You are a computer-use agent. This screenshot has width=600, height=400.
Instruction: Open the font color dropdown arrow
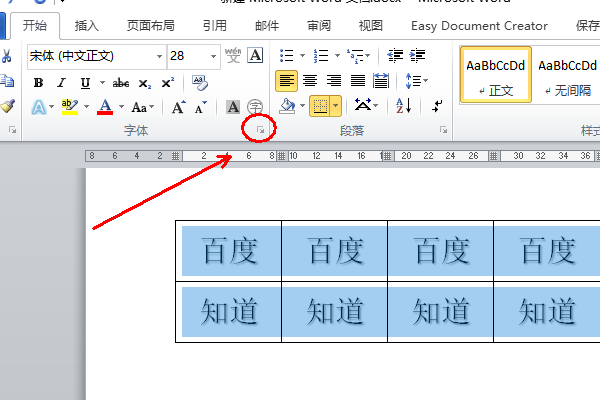coord(121,107)
